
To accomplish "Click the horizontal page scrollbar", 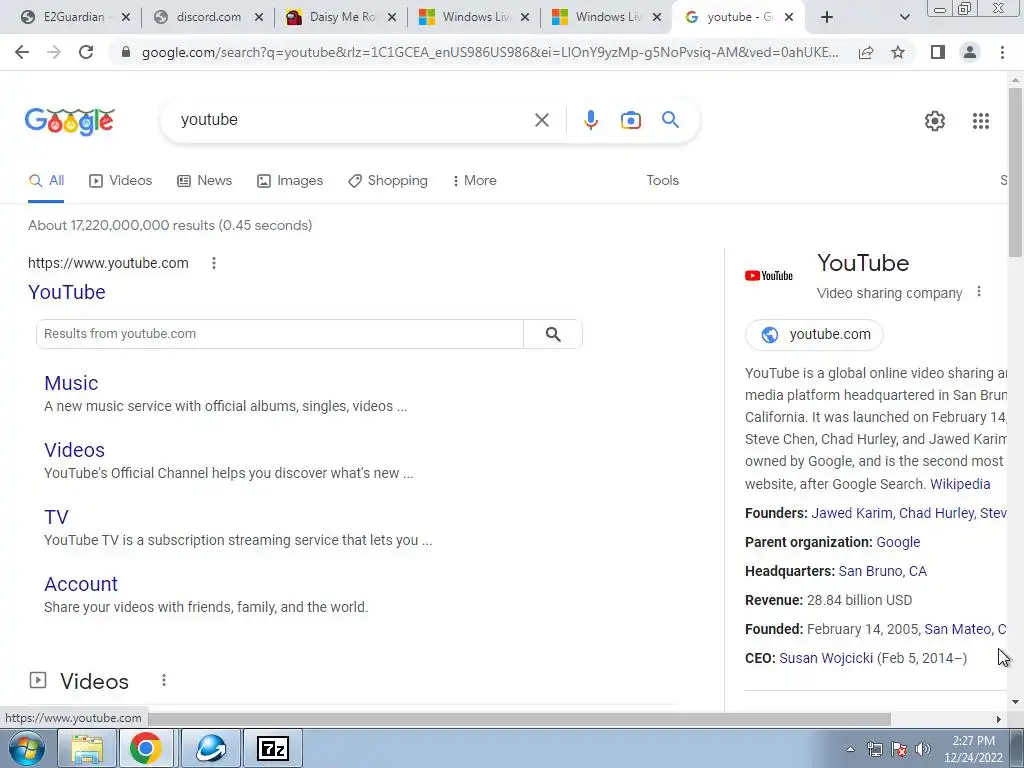I will pyautogui.click(x=519, y=719).
